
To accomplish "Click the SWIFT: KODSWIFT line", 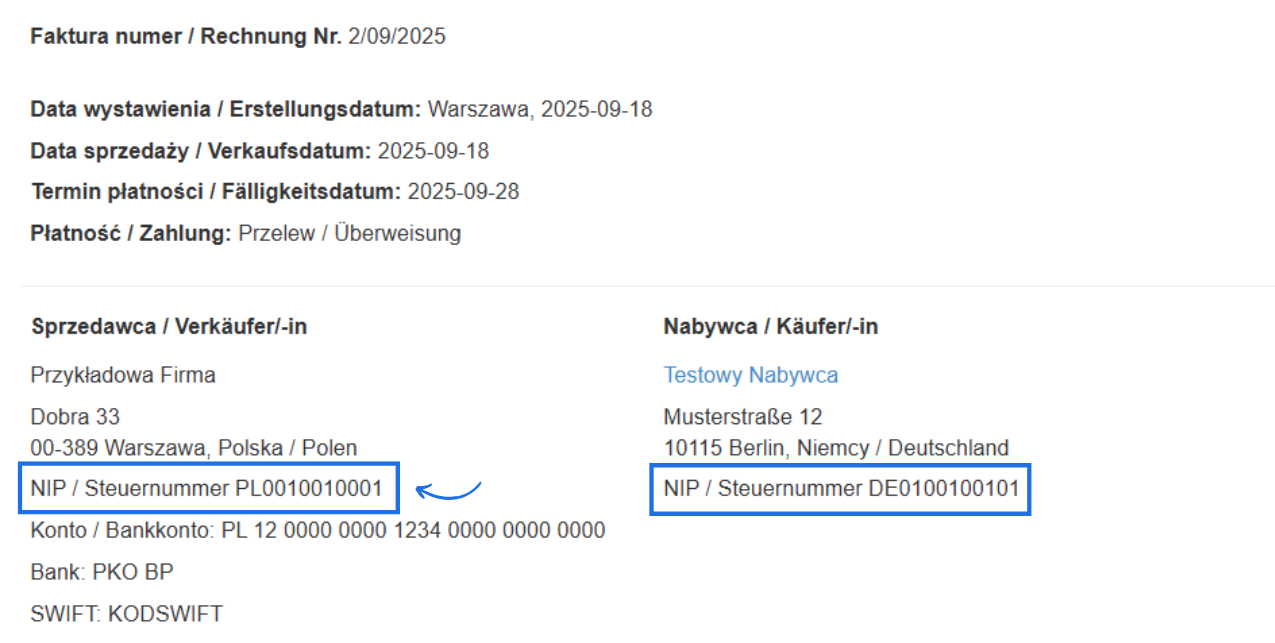I will click(127, 613).
